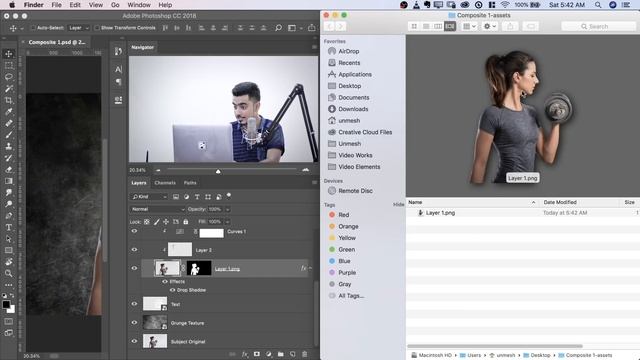
Task: Open the File menu
Action: tap(56, 5)
